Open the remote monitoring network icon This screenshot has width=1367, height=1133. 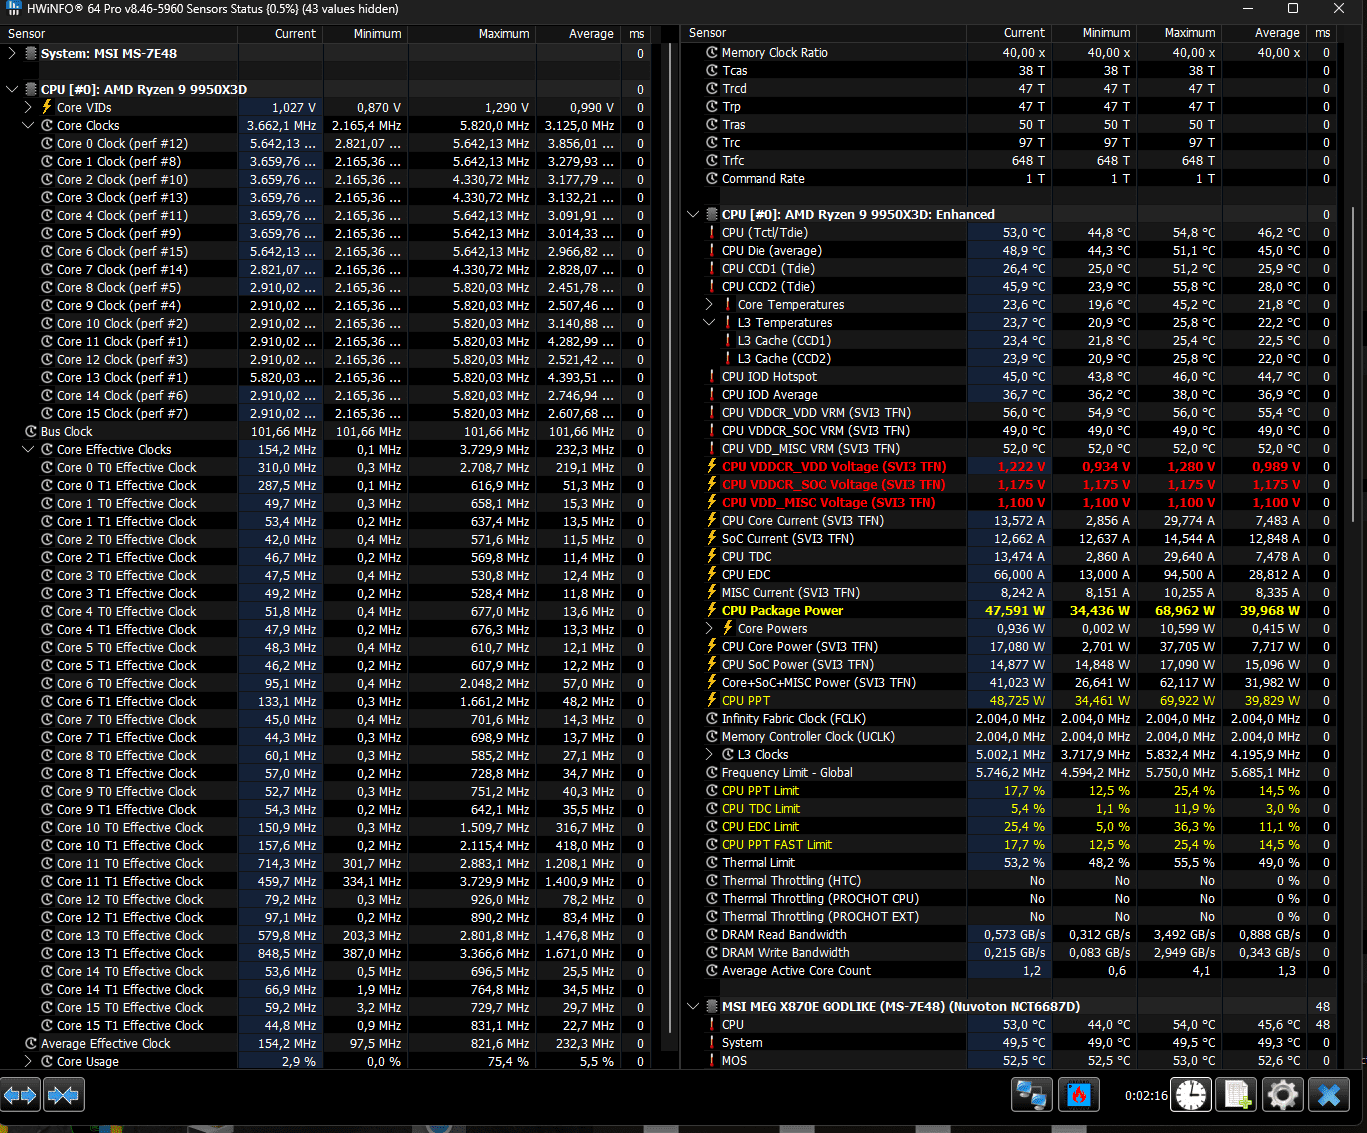tap(1030, 1095)
